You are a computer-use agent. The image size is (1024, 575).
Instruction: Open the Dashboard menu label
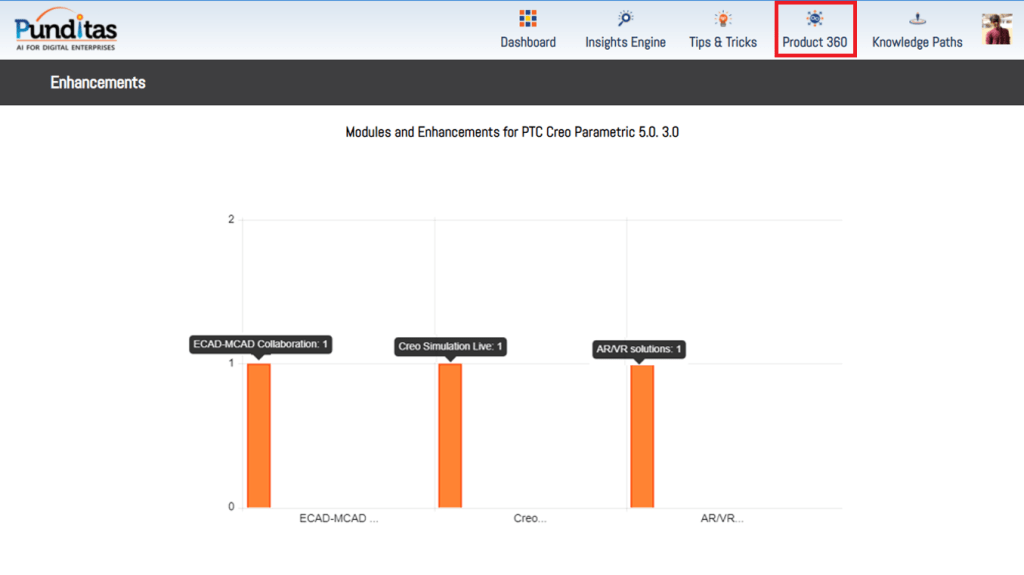point(528,42)
